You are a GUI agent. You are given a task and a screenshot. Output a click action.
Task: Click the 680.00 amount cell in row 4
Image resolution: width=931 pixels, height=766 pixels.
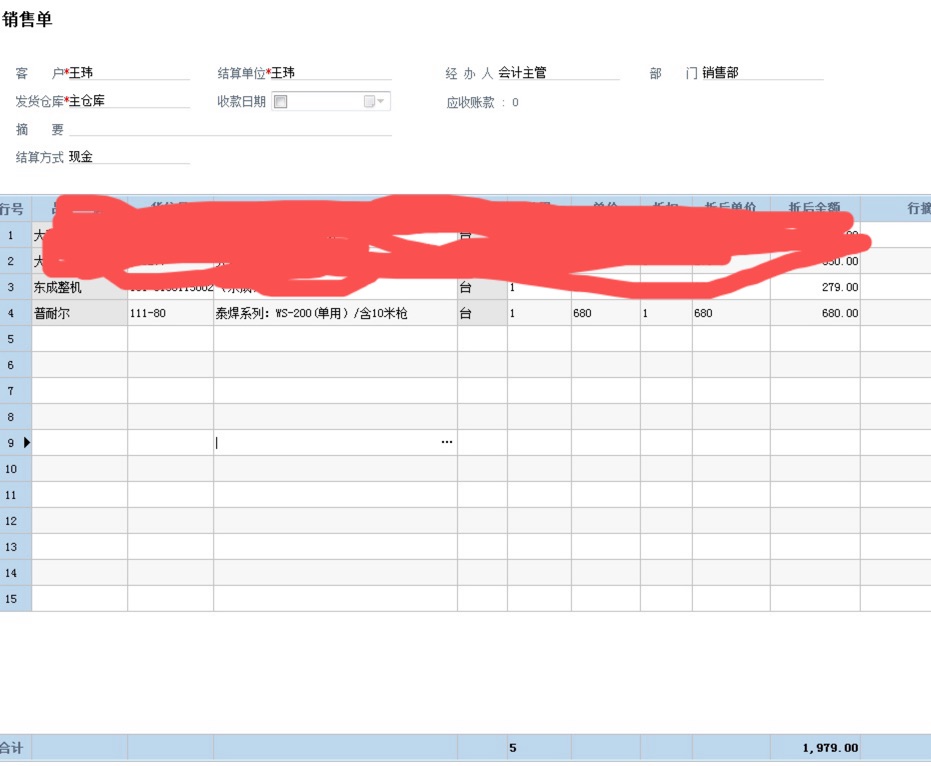(815, 313)
